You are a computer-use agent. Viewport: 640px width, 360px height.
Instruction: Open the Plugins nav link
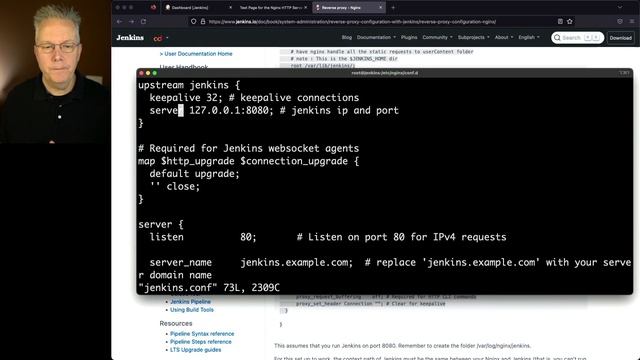click(409, 37)
